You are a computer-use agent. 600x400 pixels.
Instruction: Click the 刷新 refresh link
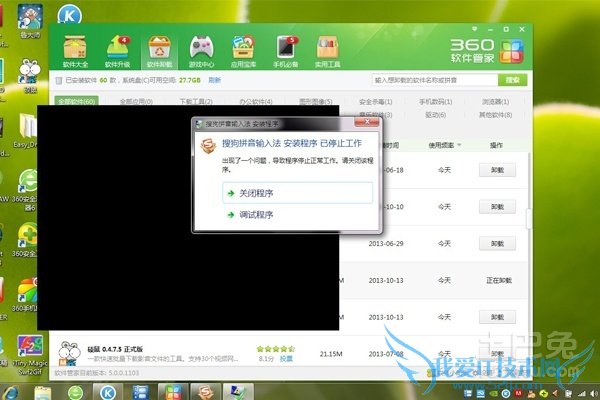click(x=215, y=80)
